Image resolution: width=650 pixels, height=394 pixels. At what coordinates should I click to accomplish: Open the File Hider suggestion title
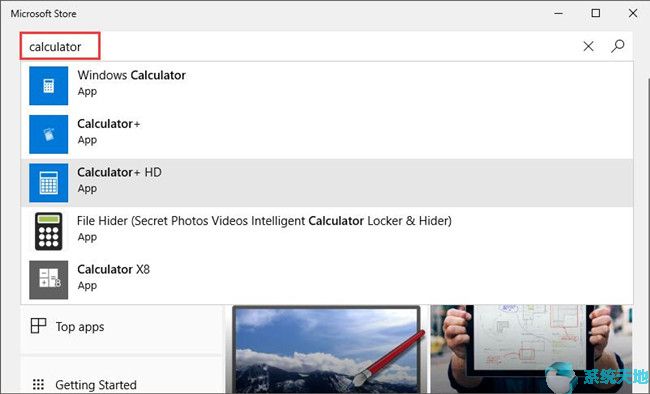click(264, 221)
